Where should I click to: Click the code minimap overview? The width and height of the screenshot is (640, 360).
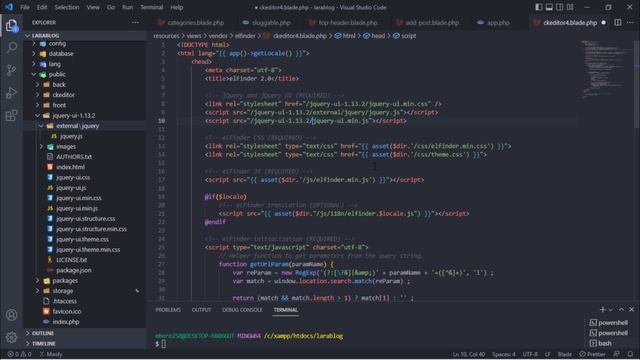tap(606, 69)
